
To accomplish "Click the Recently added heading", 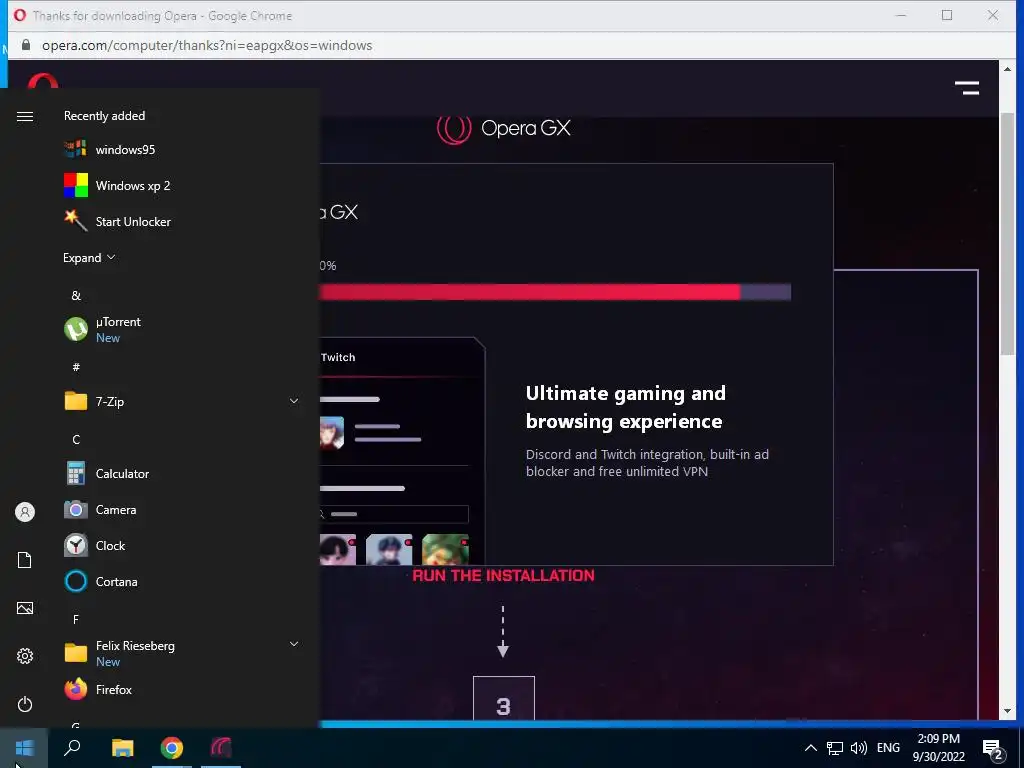I will [104, 116].
